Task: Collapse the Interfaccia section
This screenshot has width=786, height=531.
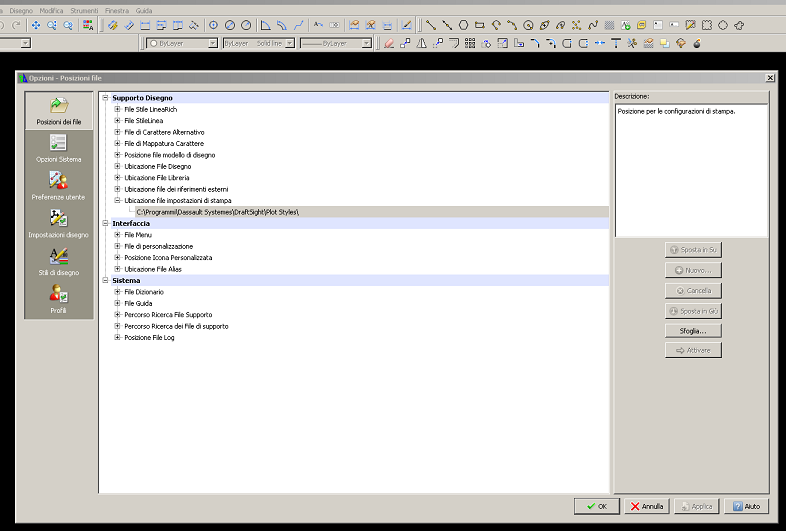Action: pyautogui.click(x=105, y=223)
